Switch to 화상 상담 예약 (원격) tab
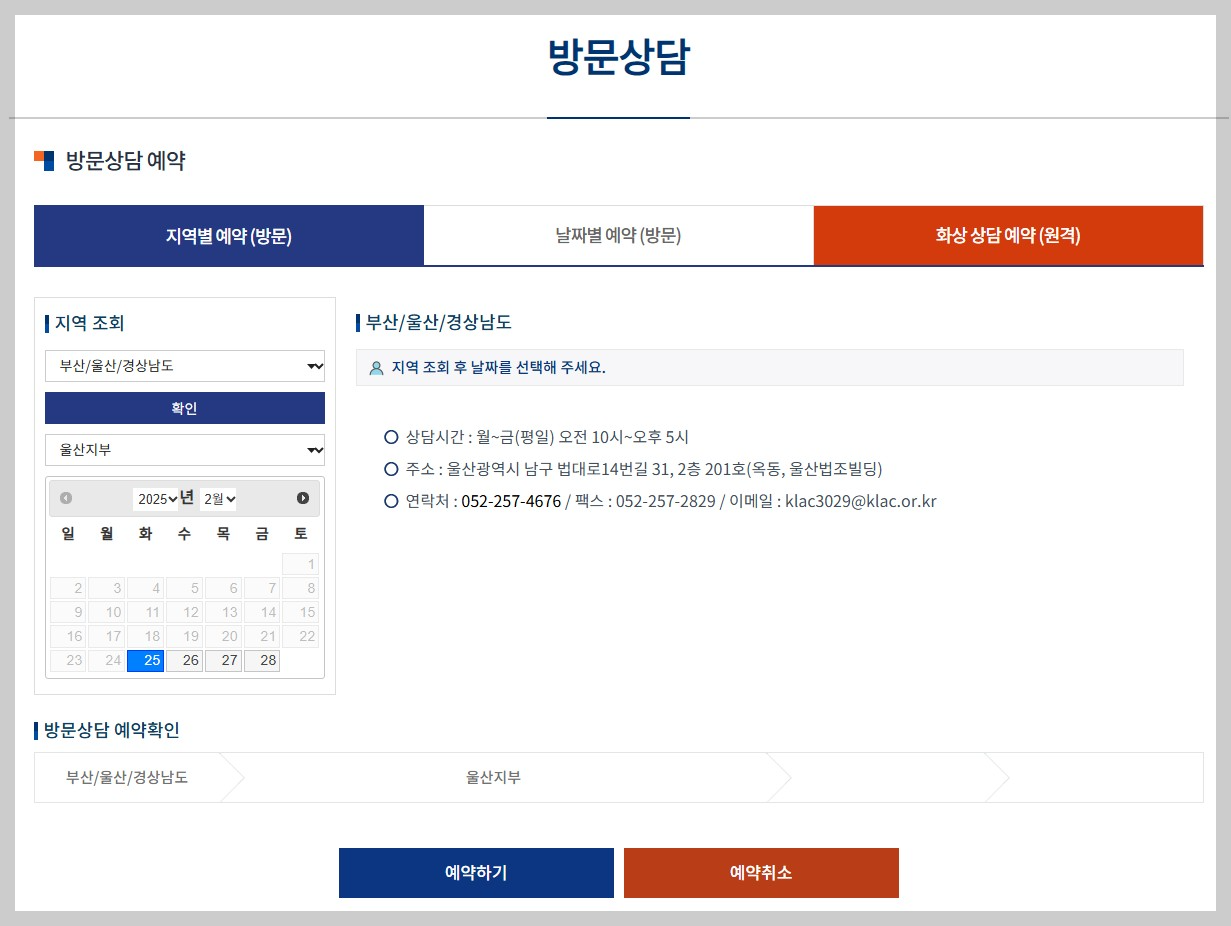1231x926 pixels. pyautogui.click(x=1008, y=236)
